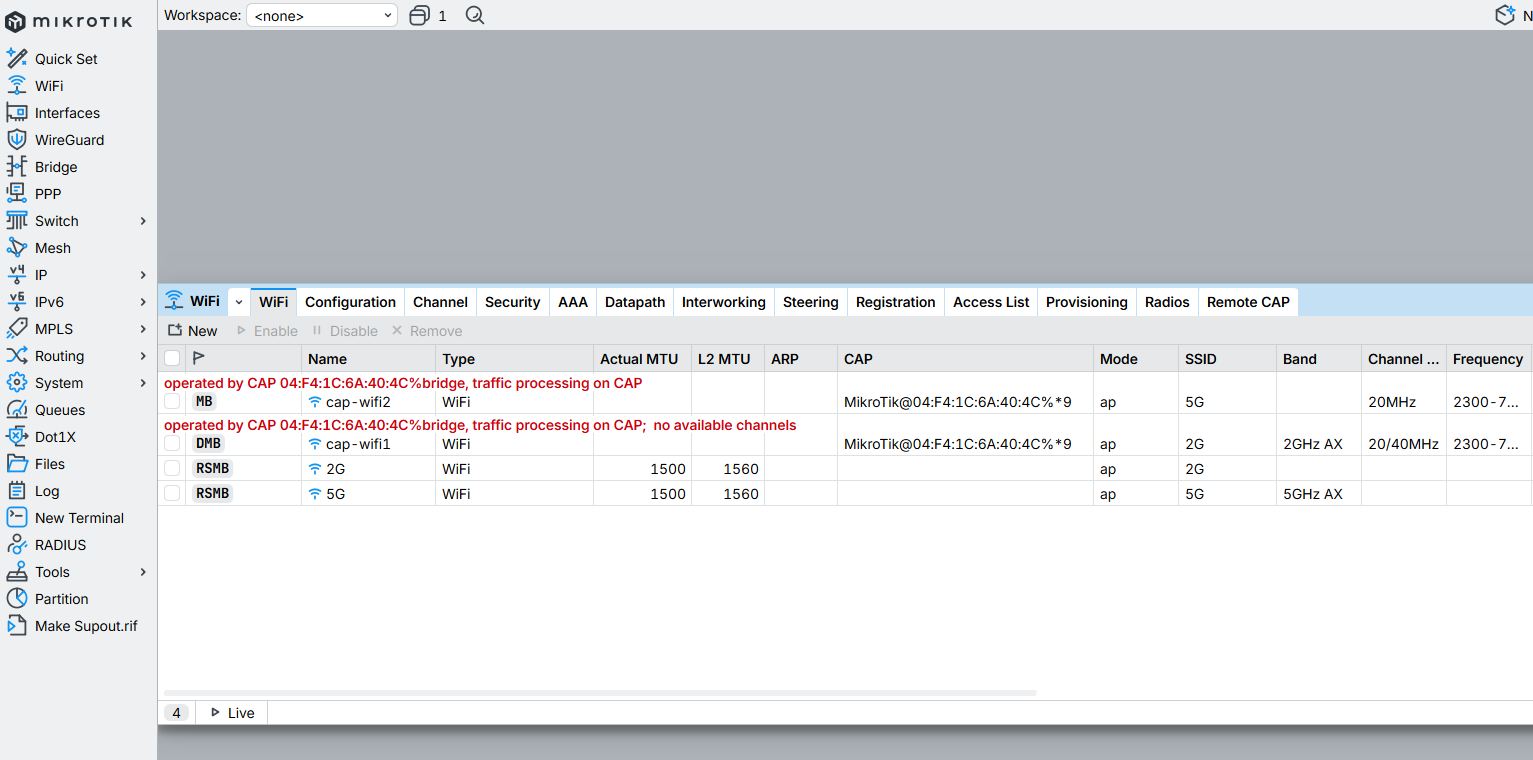Open the Security tab

point(512,302)
